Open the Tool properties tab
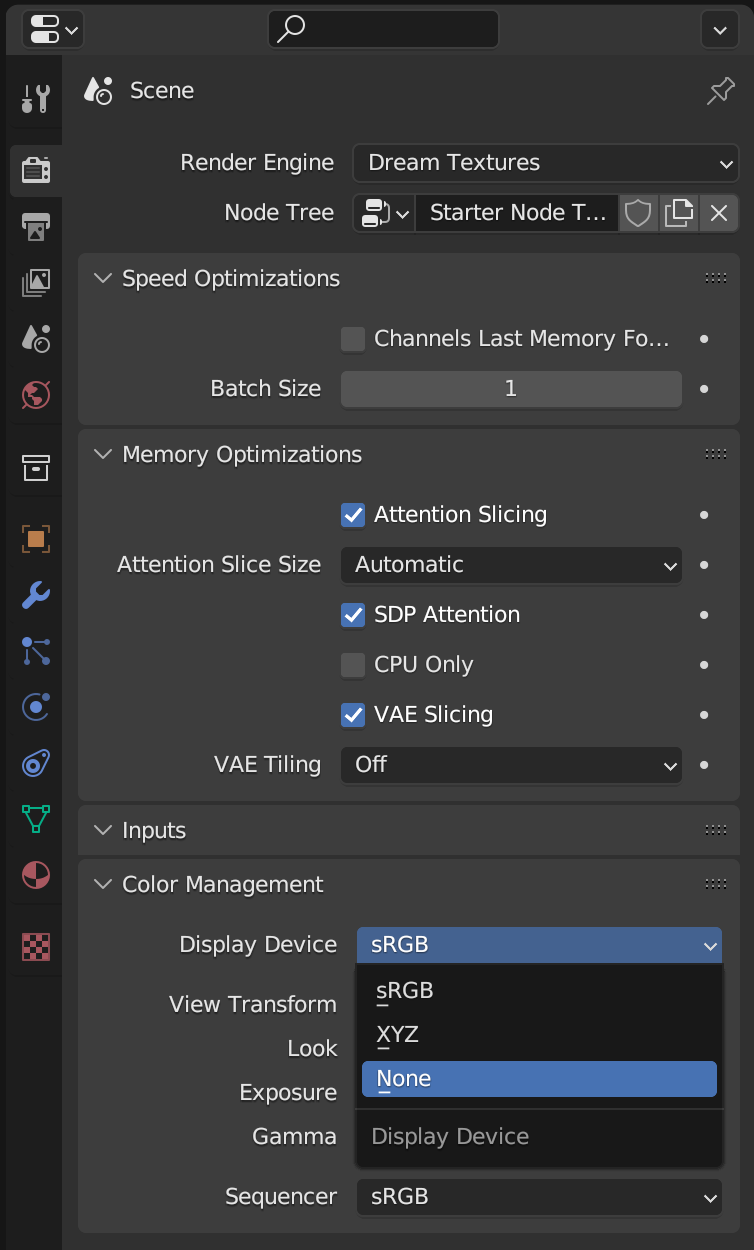The height and width of the screenshot is (1250, 754). [36, 98]
